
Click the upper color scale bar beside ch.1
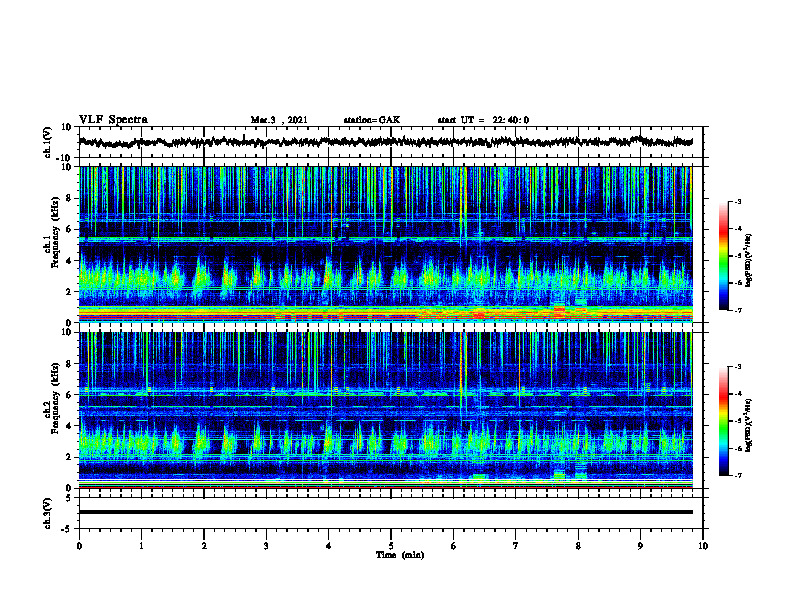point(723,256)
